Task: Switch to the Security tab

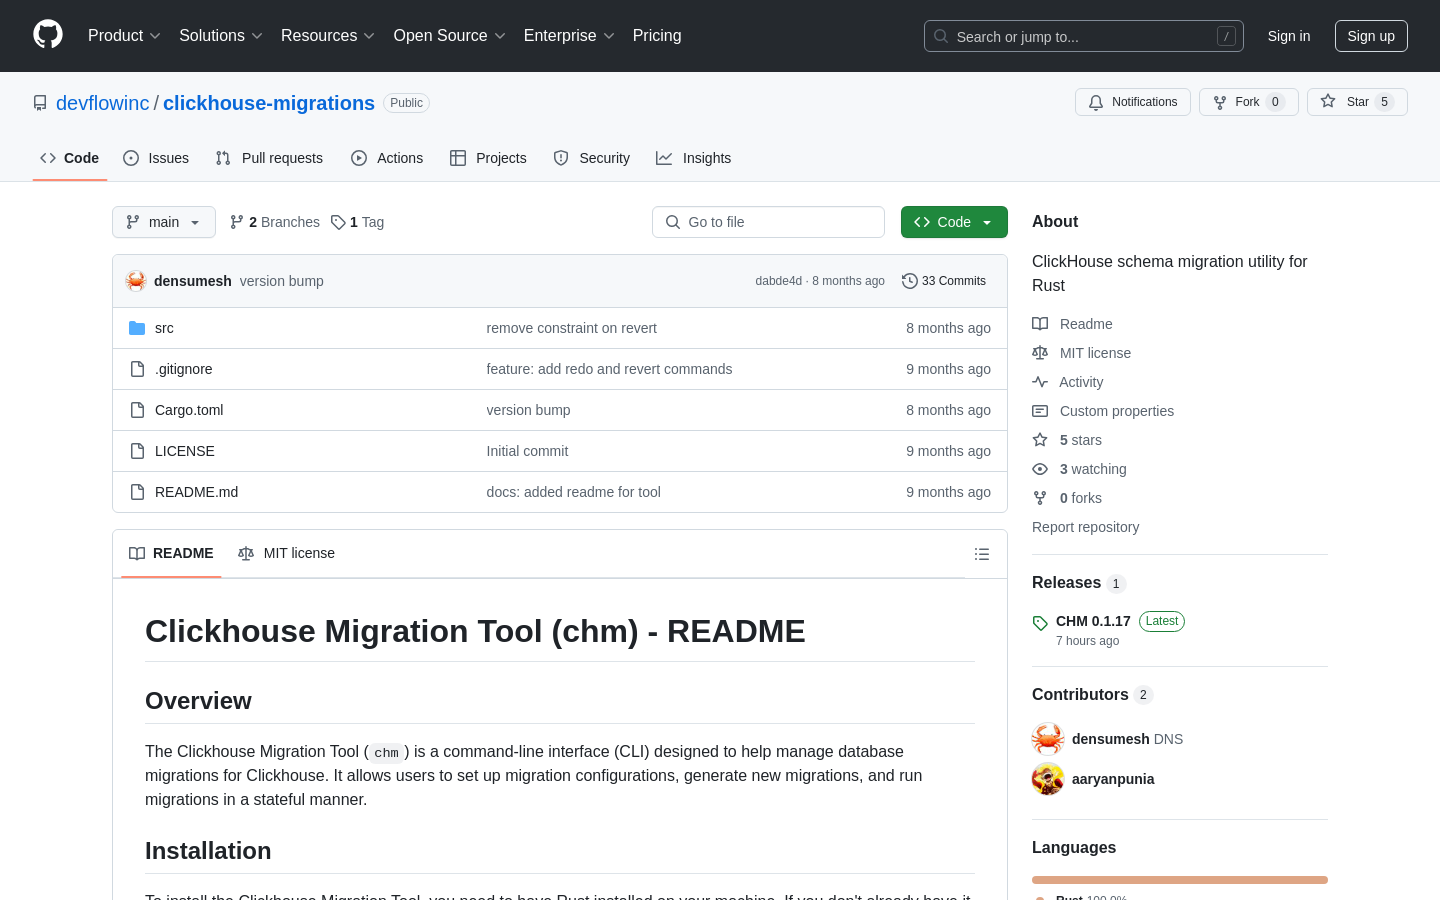Action: (x=592, y=158)
